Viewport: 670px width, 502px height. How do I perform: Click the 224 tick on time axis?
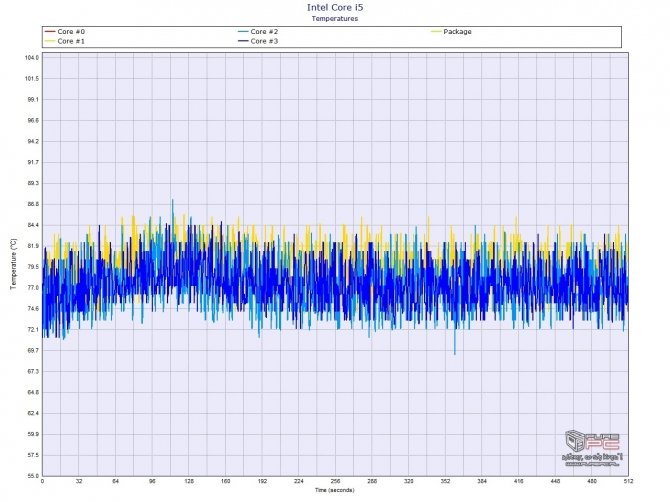pyautogui.click(x=299, y=481)
